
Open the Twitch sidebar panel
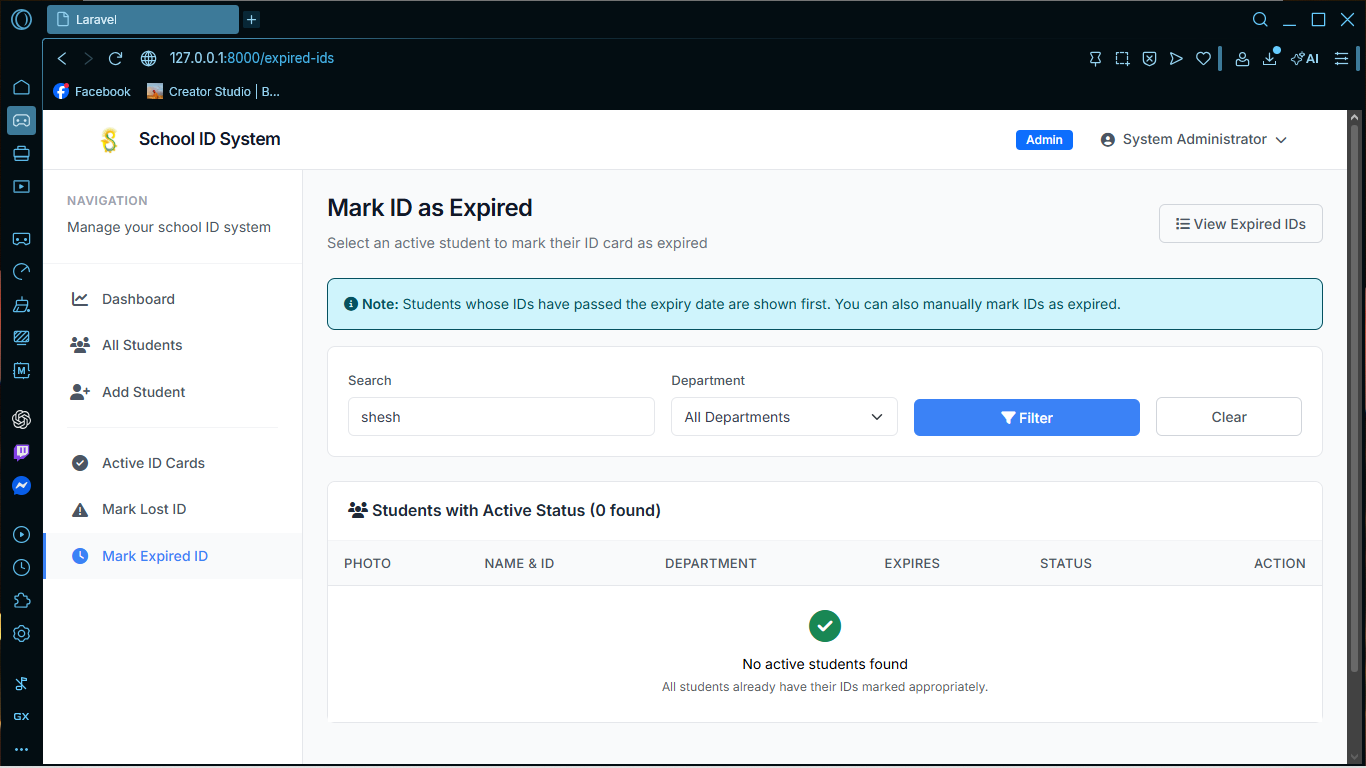point(21,452)
